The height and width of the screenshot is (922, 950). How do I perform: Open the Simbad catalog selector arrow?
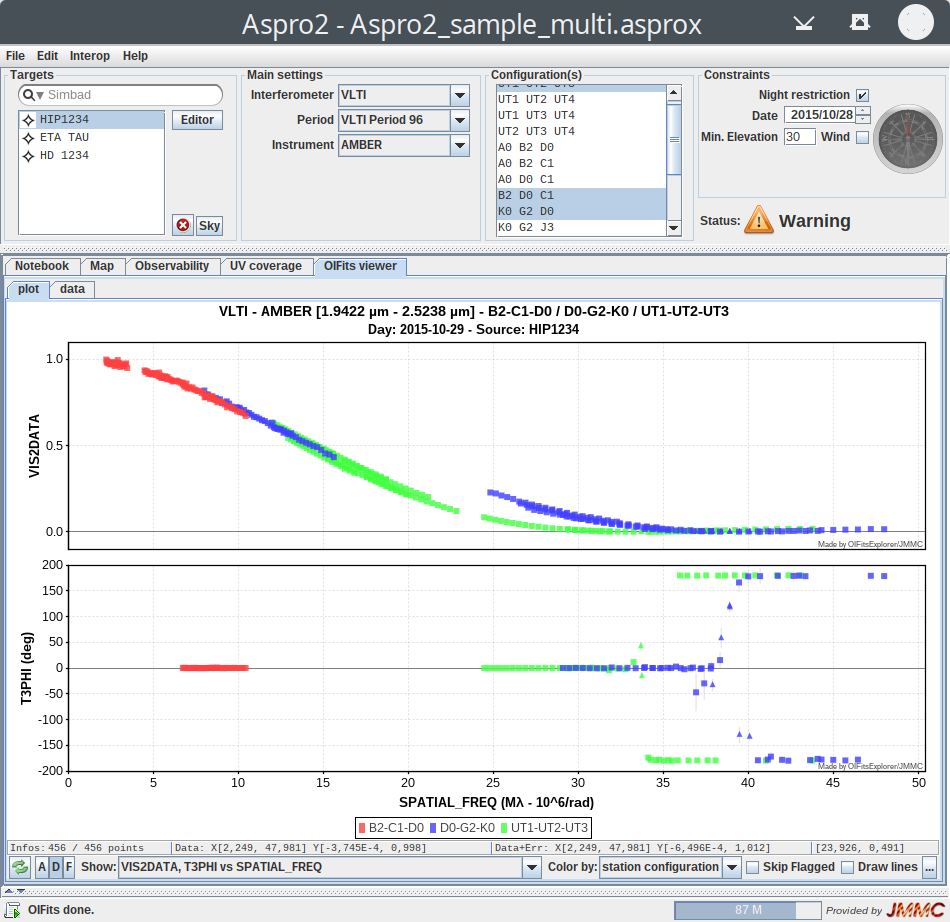[40, 96]
